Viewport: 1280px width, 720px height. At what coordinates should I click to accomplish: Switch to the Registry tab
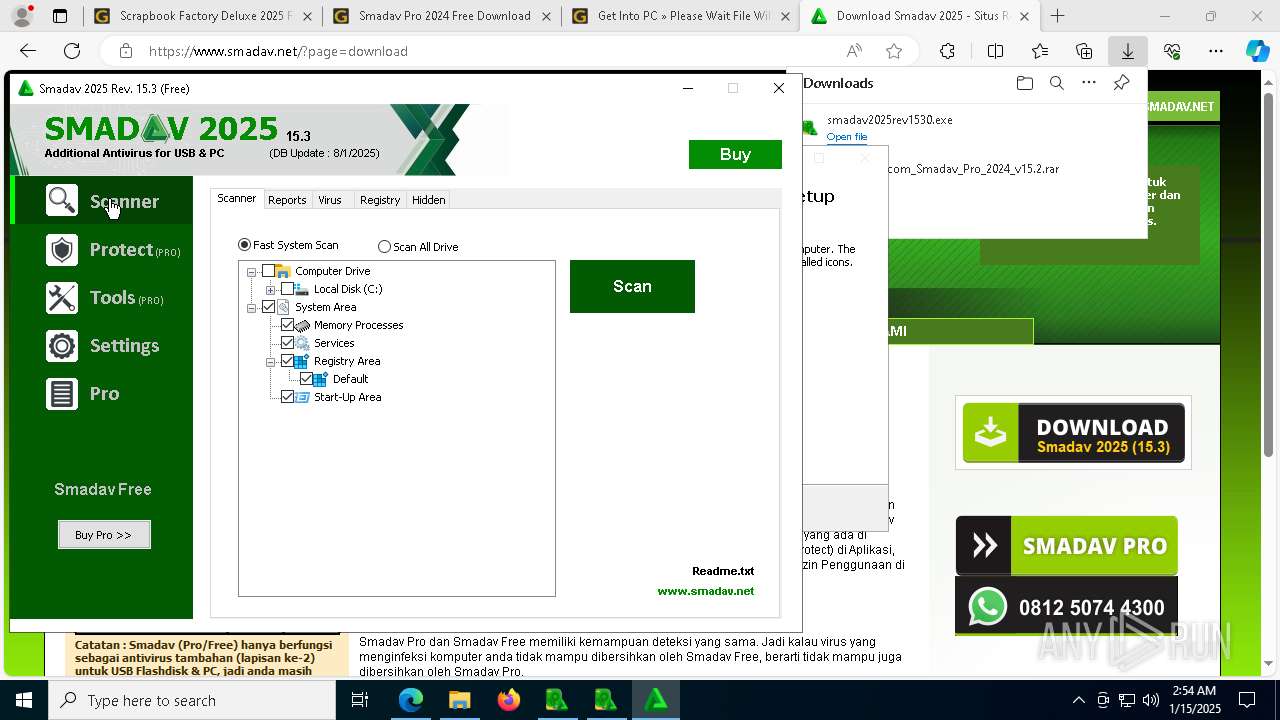(x=380, y=200)
